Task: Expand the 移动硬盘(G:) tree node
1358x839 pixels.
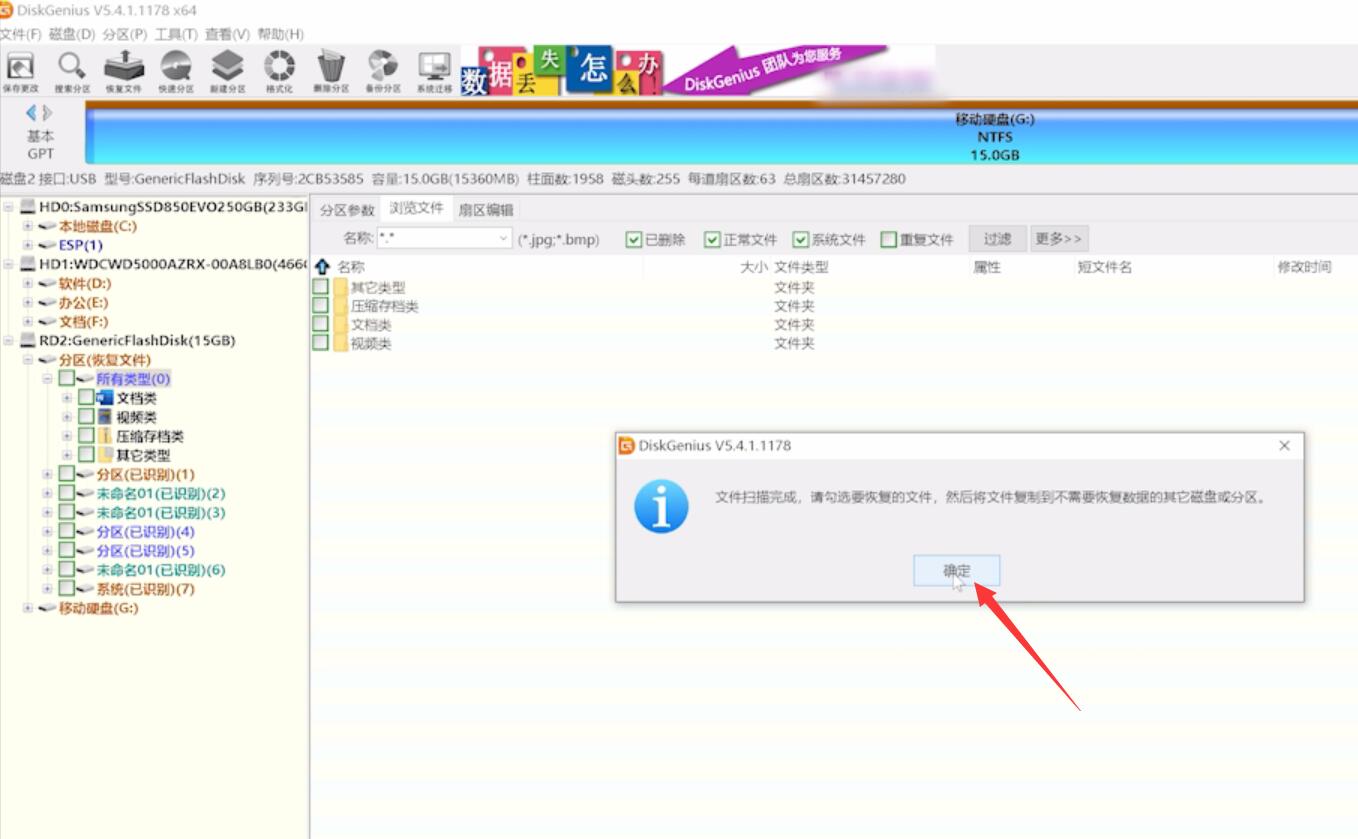Action: [28, 608]
